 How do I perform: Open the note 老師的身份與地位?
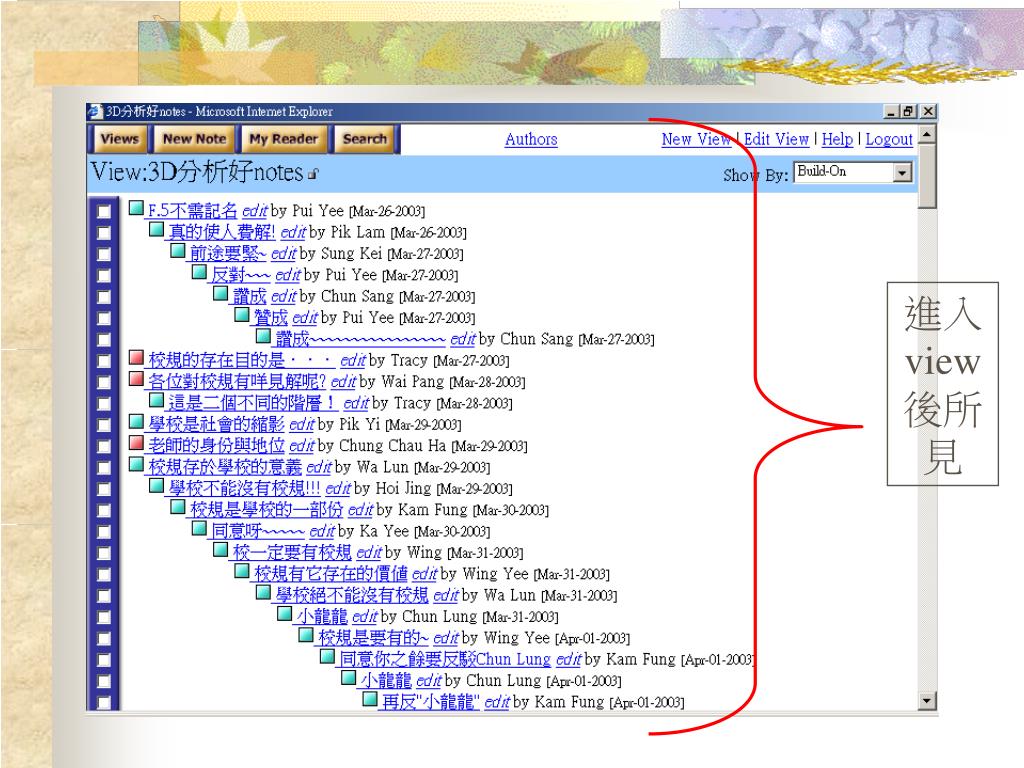point(216,446)
